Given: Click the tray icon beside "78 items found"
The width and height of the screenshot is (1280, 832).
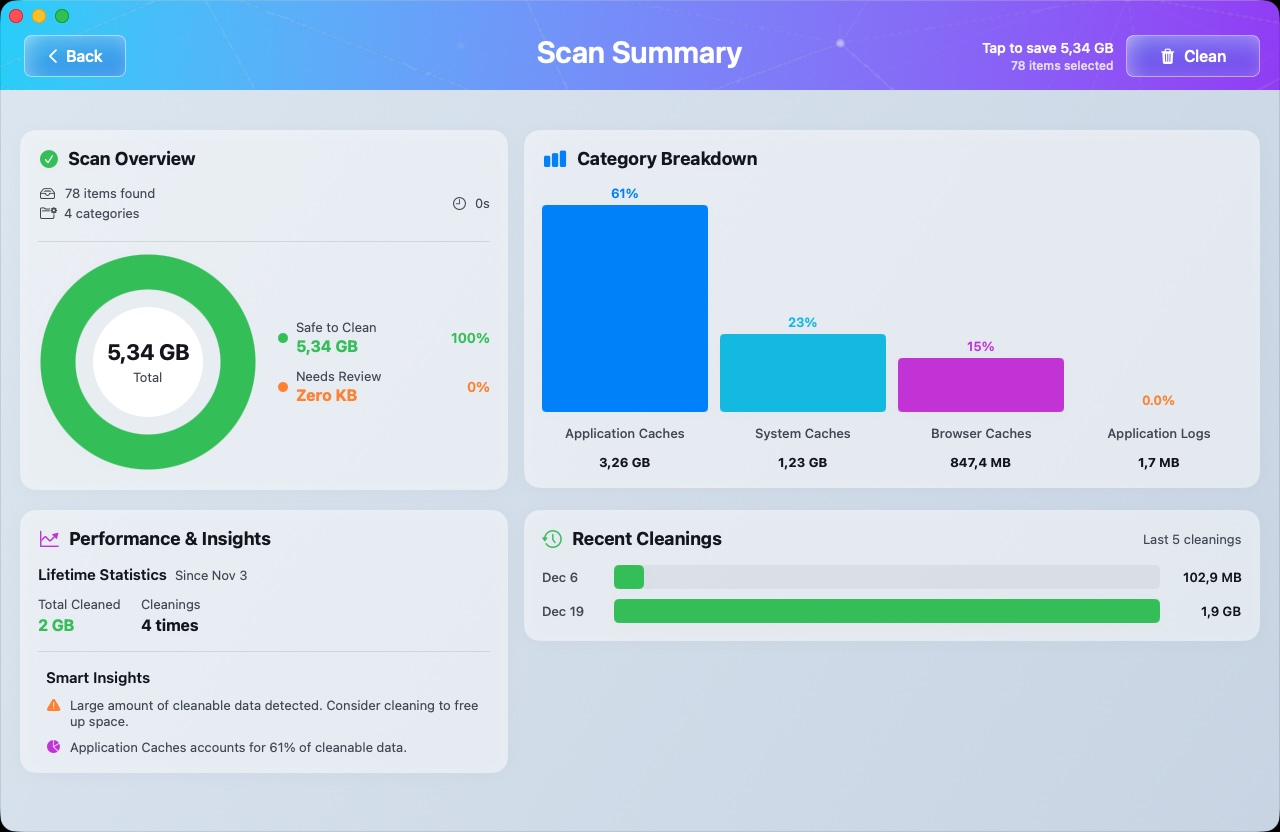Looking at the screenshot, I should coord(47,193).
